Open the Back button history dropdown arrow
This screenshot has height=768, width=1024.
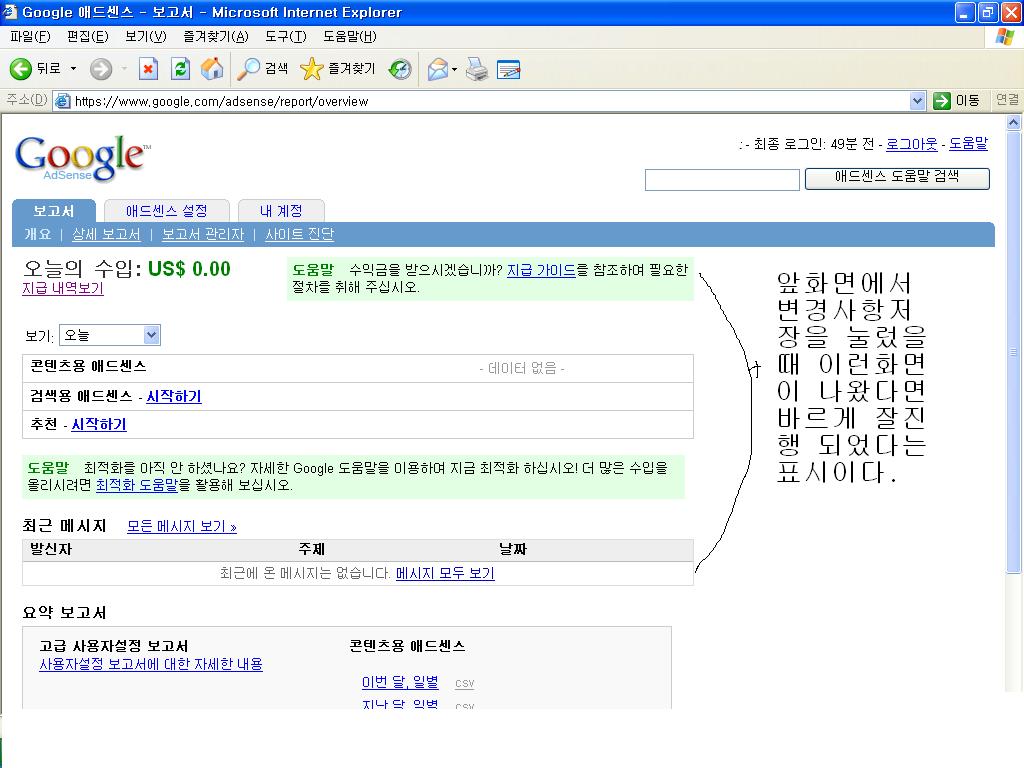[x=73, y=69]
